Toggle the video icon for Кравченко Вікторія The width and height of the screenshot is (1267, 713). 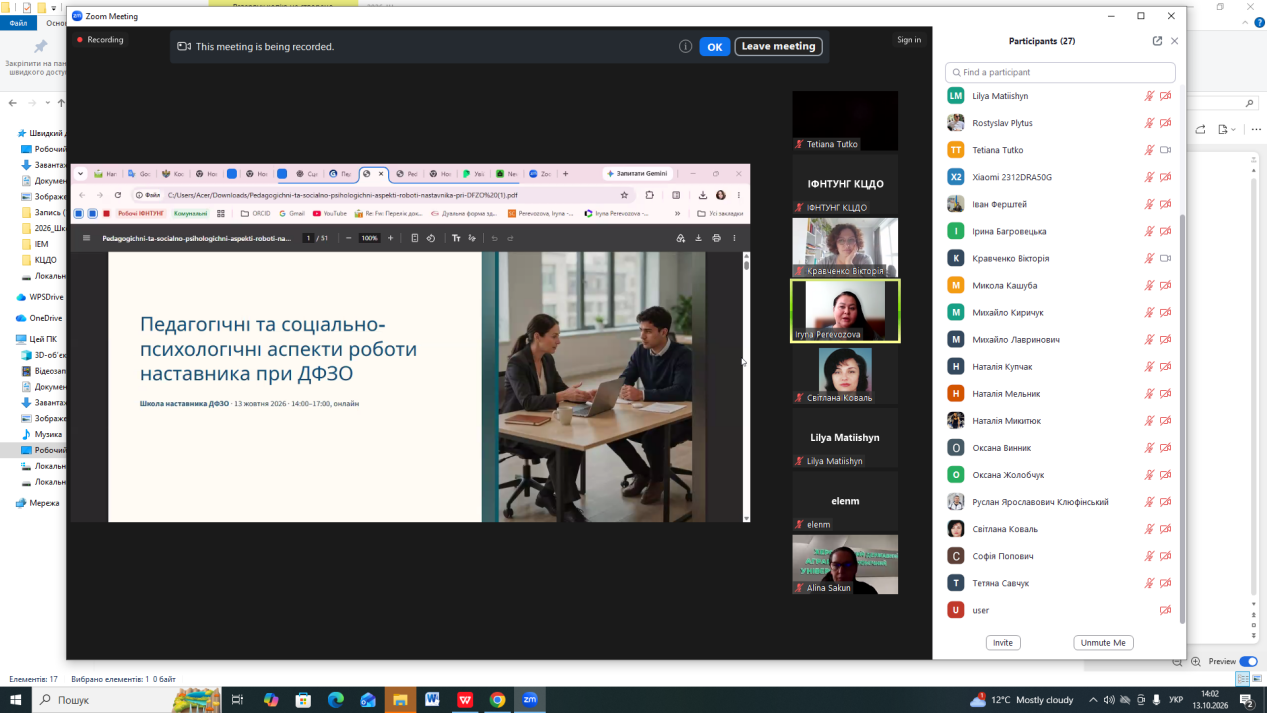tap(1165, 258)
